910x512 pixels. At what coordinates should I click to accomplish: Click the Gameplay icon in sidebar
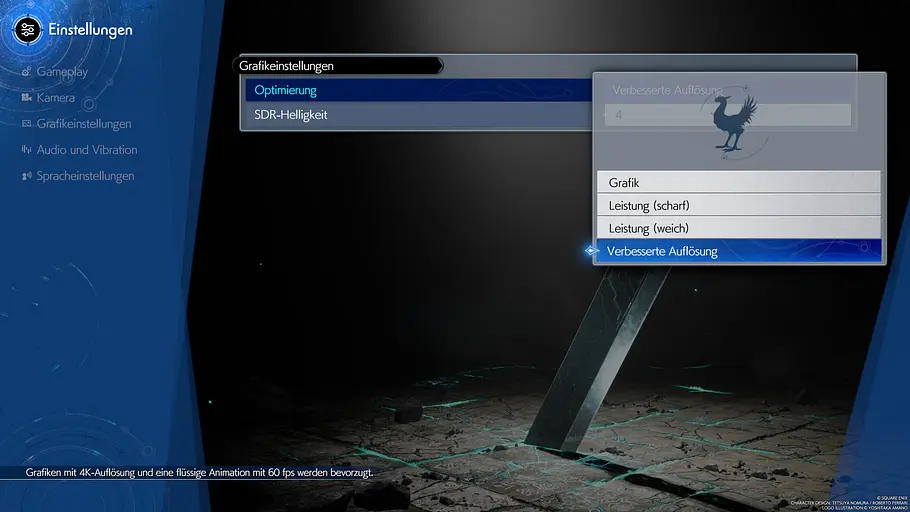click(26, 72)
